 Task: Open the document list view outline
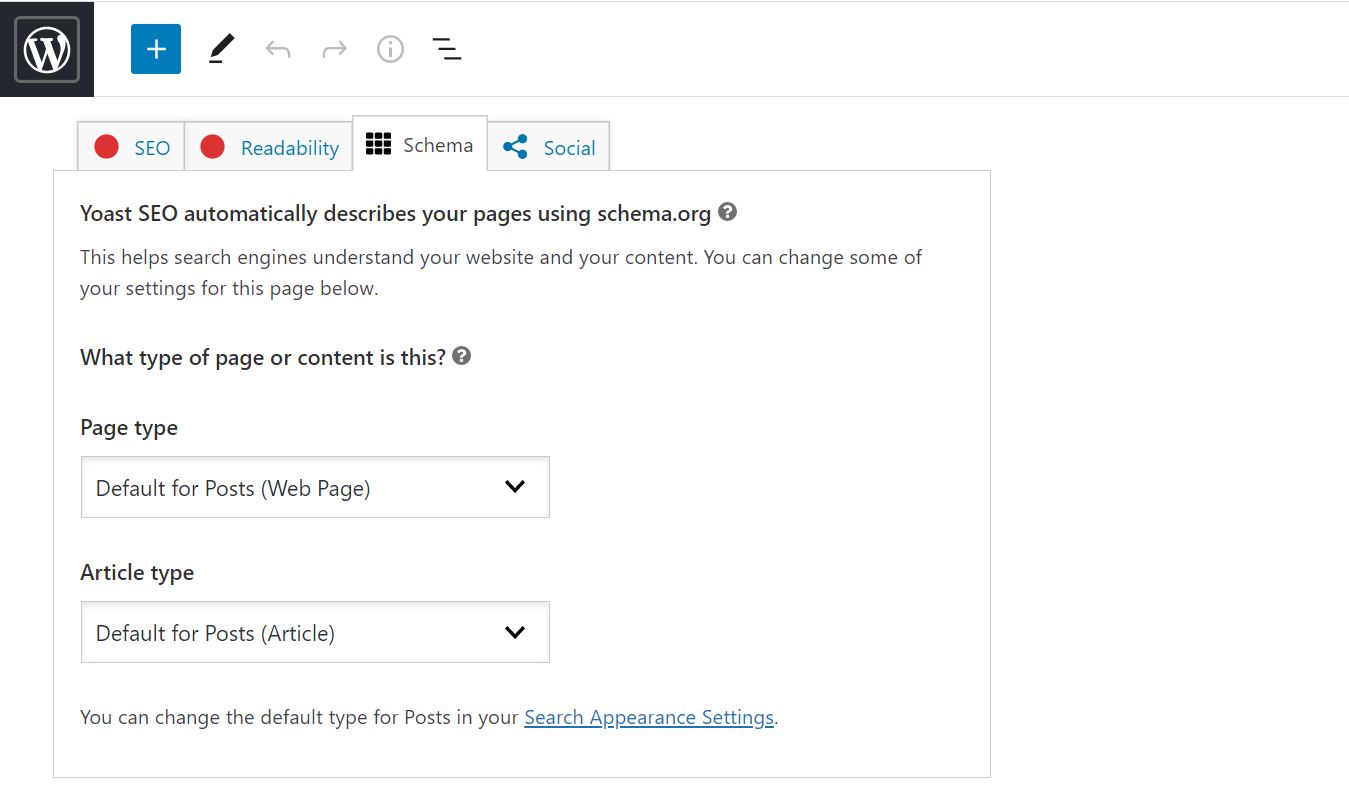pyautogui.click(x=447, y=48)
